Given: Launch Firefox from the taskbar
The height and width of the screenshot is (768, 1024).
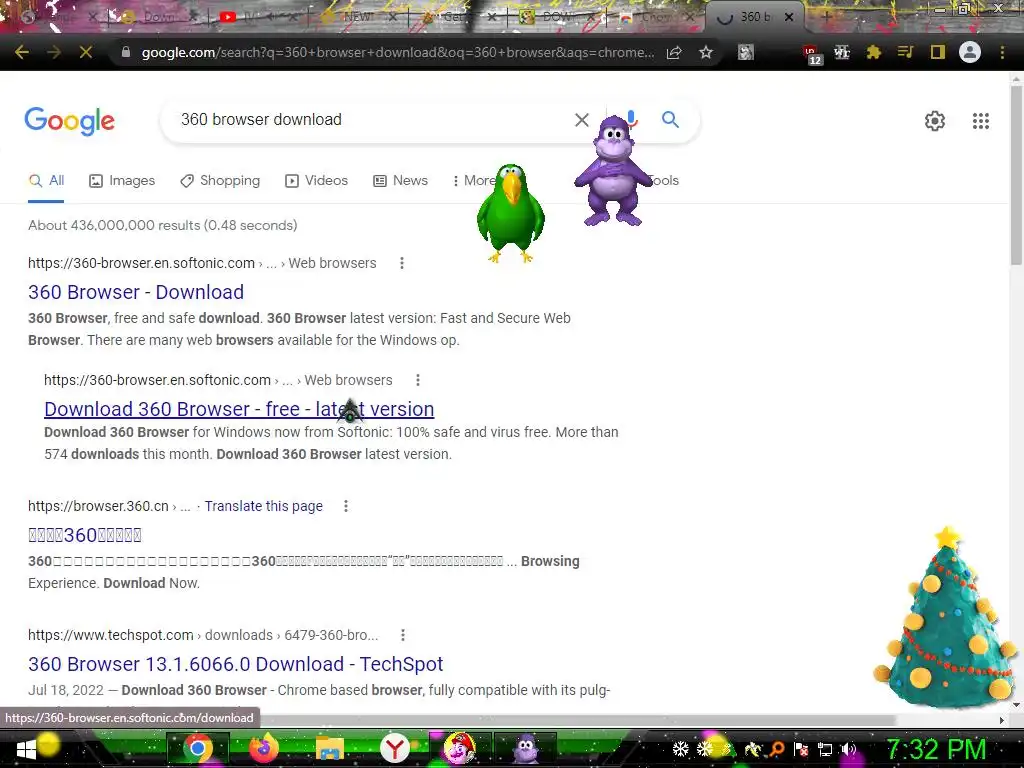Looking at the screenshot, I should coord(264,748).
